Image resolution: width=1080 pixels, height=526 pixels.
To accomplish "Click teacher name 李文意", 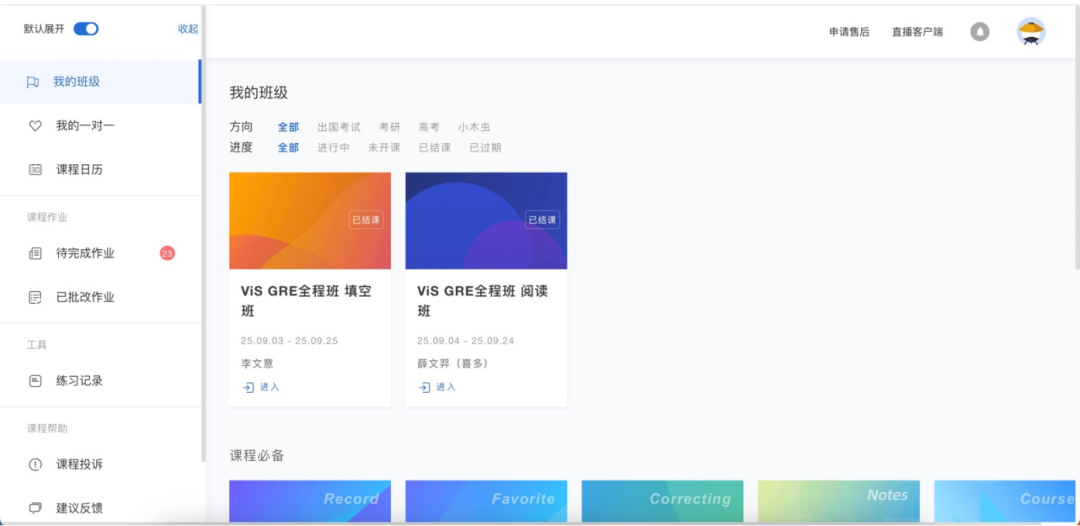I will tap(257, 364).
